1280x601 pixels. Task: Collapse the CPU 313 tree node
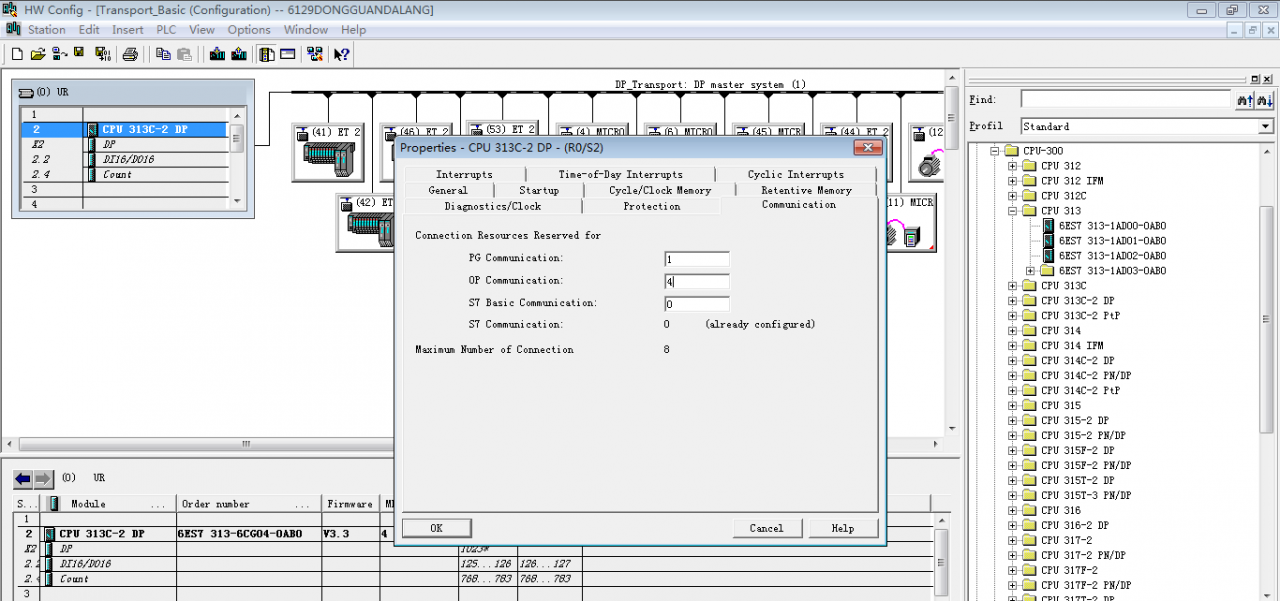click(1012, 211)
